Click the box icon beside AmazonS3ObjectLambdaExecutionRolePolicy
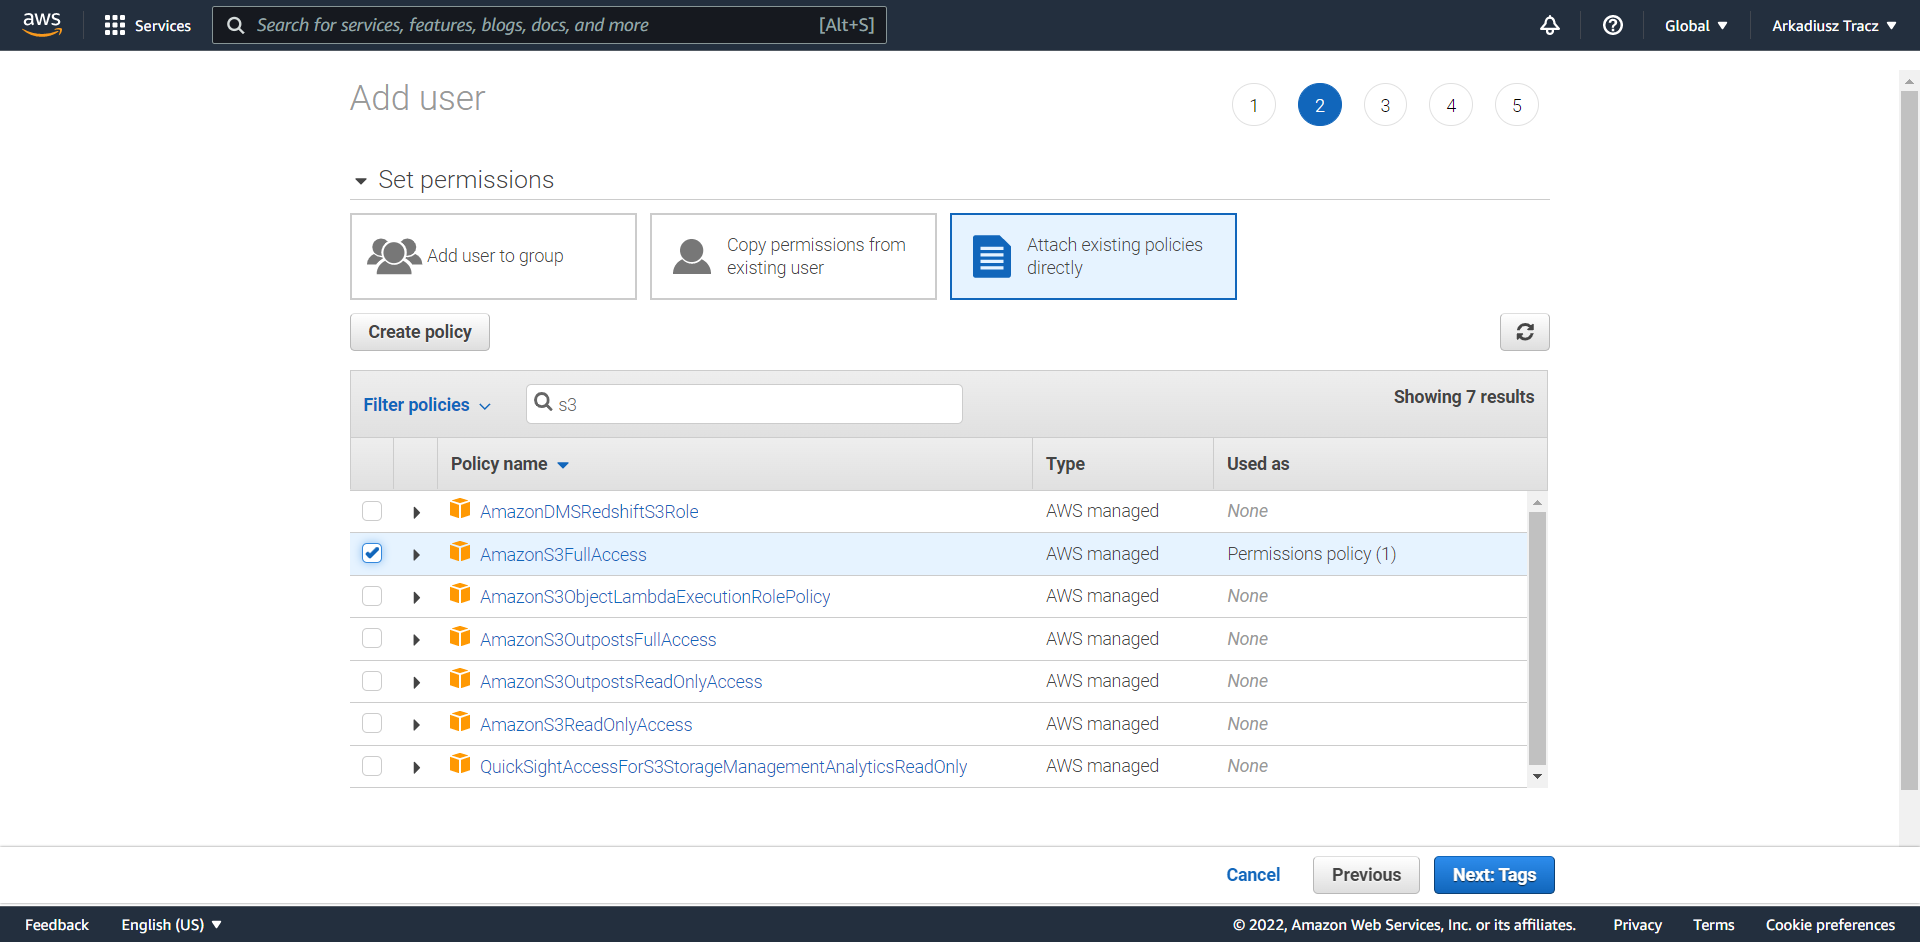This screenshot has width=1920, height=942. pos(460,594)
